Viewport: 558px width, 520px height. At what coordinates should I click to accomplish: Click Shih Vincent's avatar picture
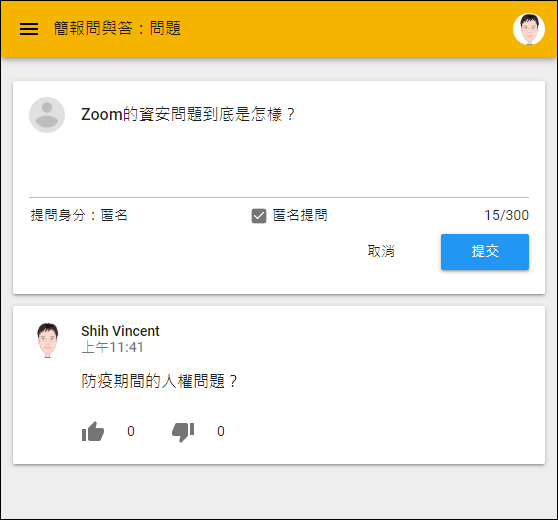(48, 340)
